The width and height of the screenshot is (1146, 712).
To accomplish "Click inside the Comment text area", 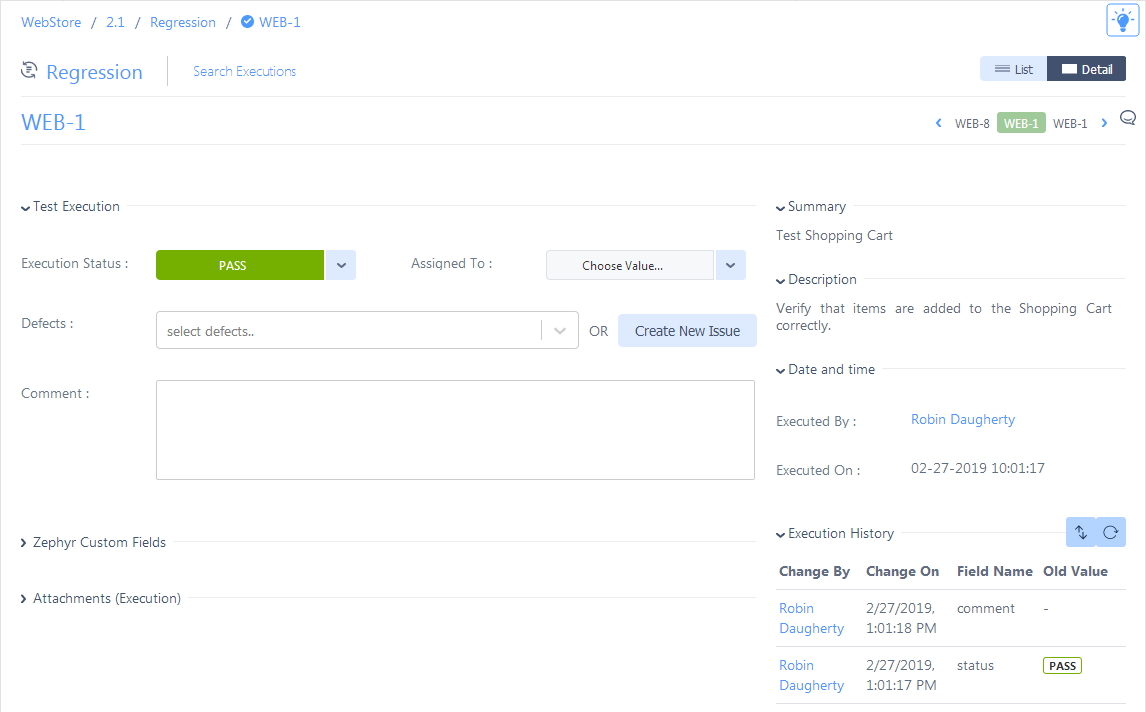I will pyautogui.click(x=455, y=430).
